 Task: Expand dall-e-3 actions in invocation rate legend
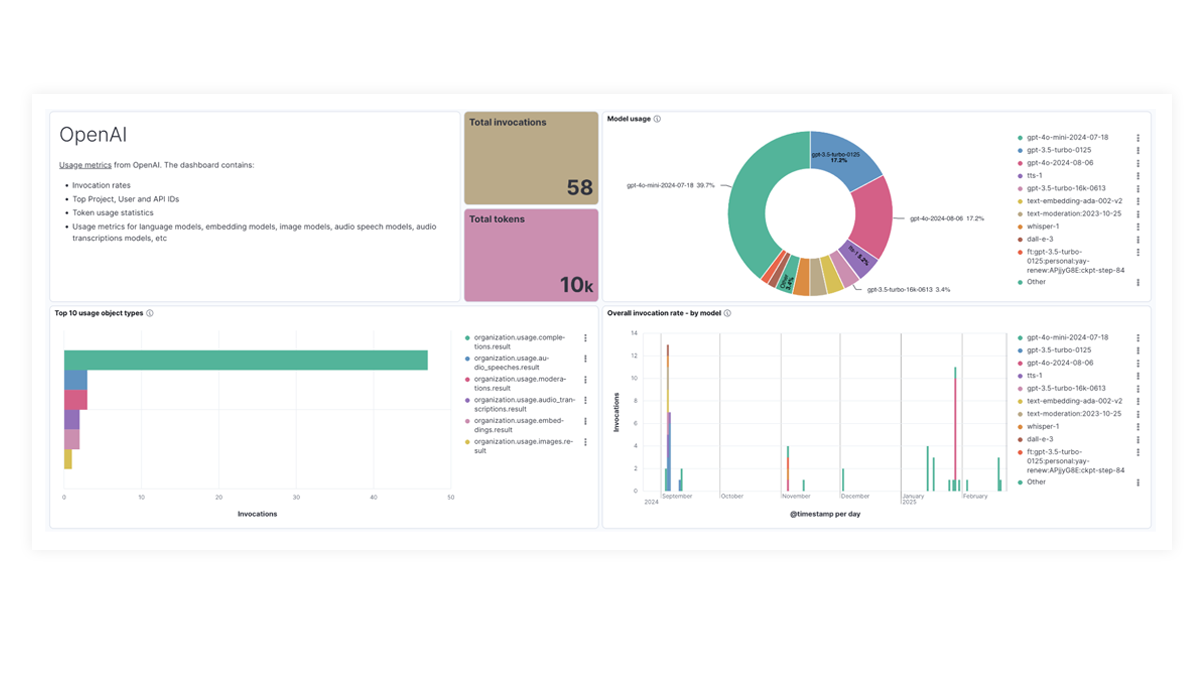[x=1138, y=439]
